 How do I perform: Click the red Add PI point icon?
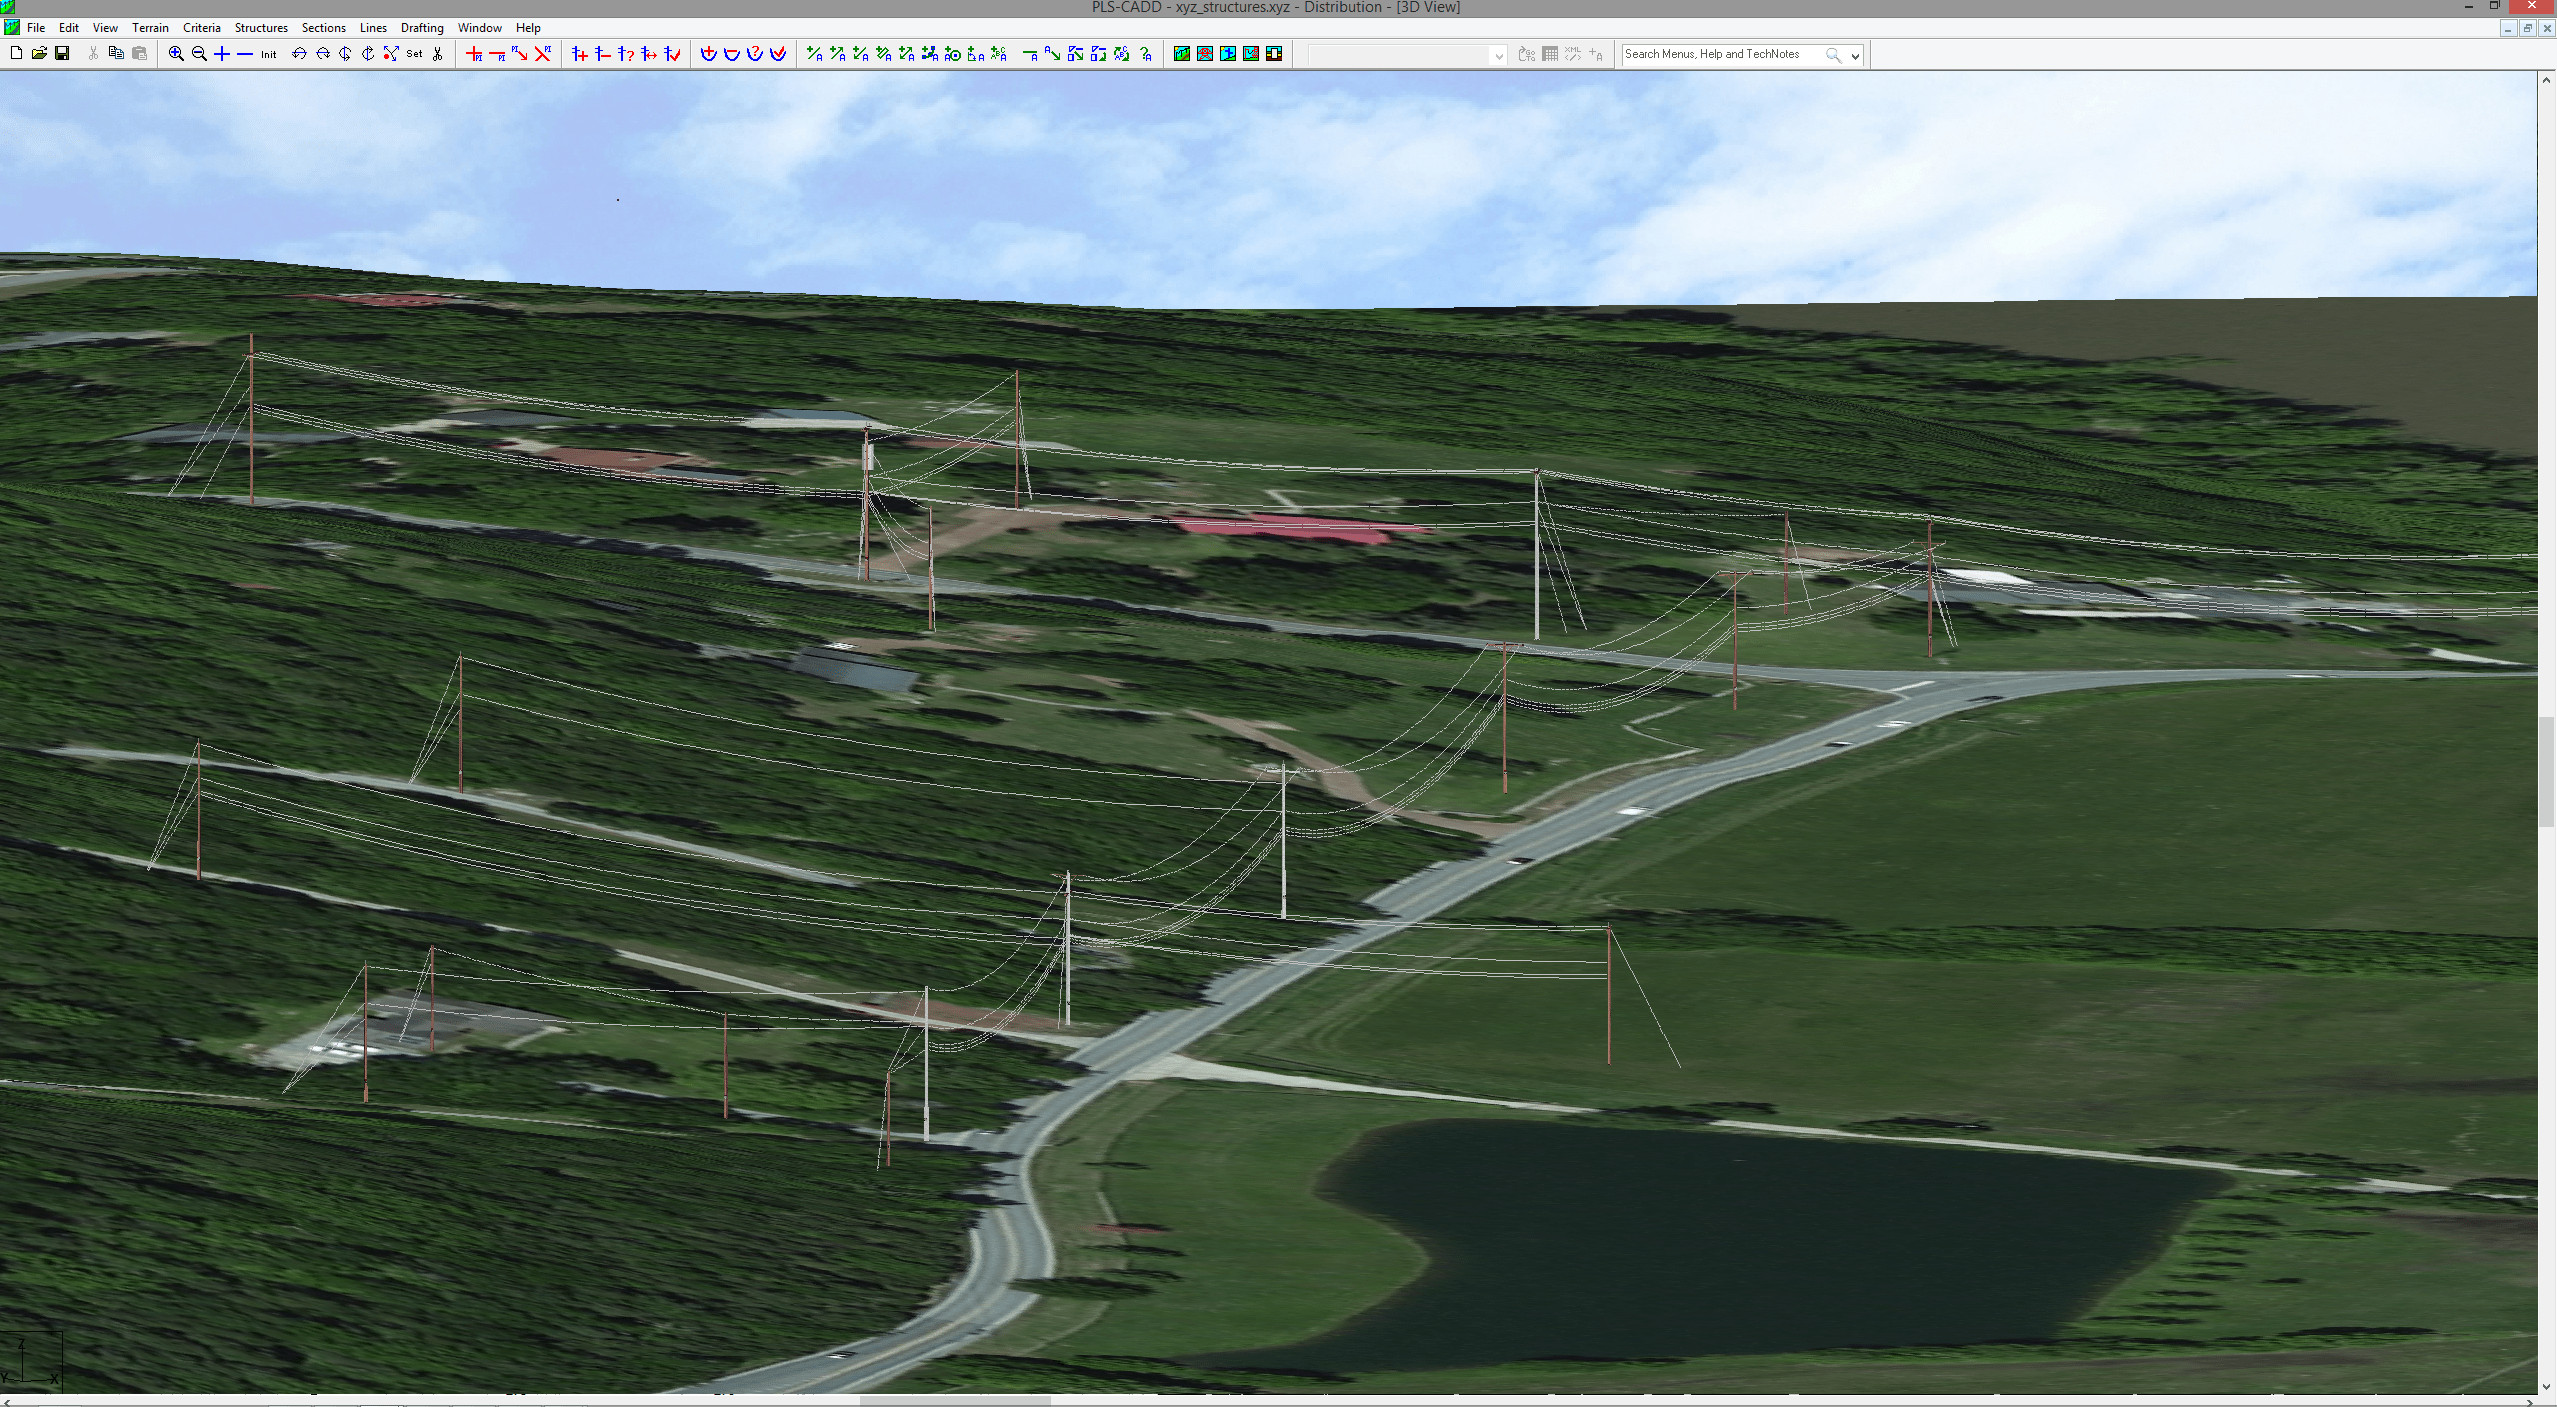474,54
